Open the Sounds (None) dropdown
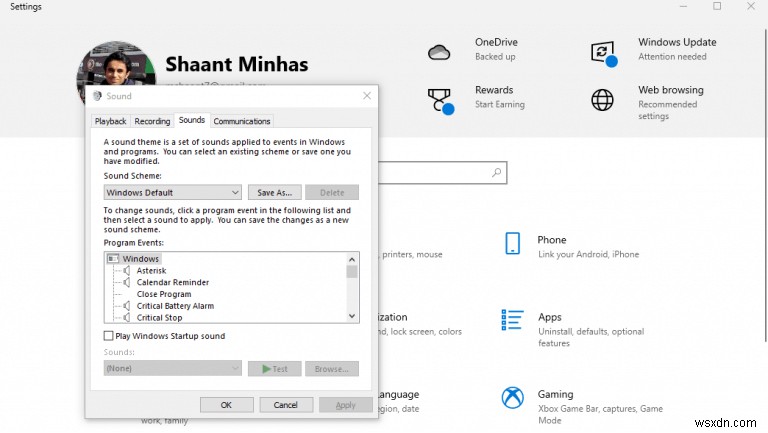 click(172, 368)
